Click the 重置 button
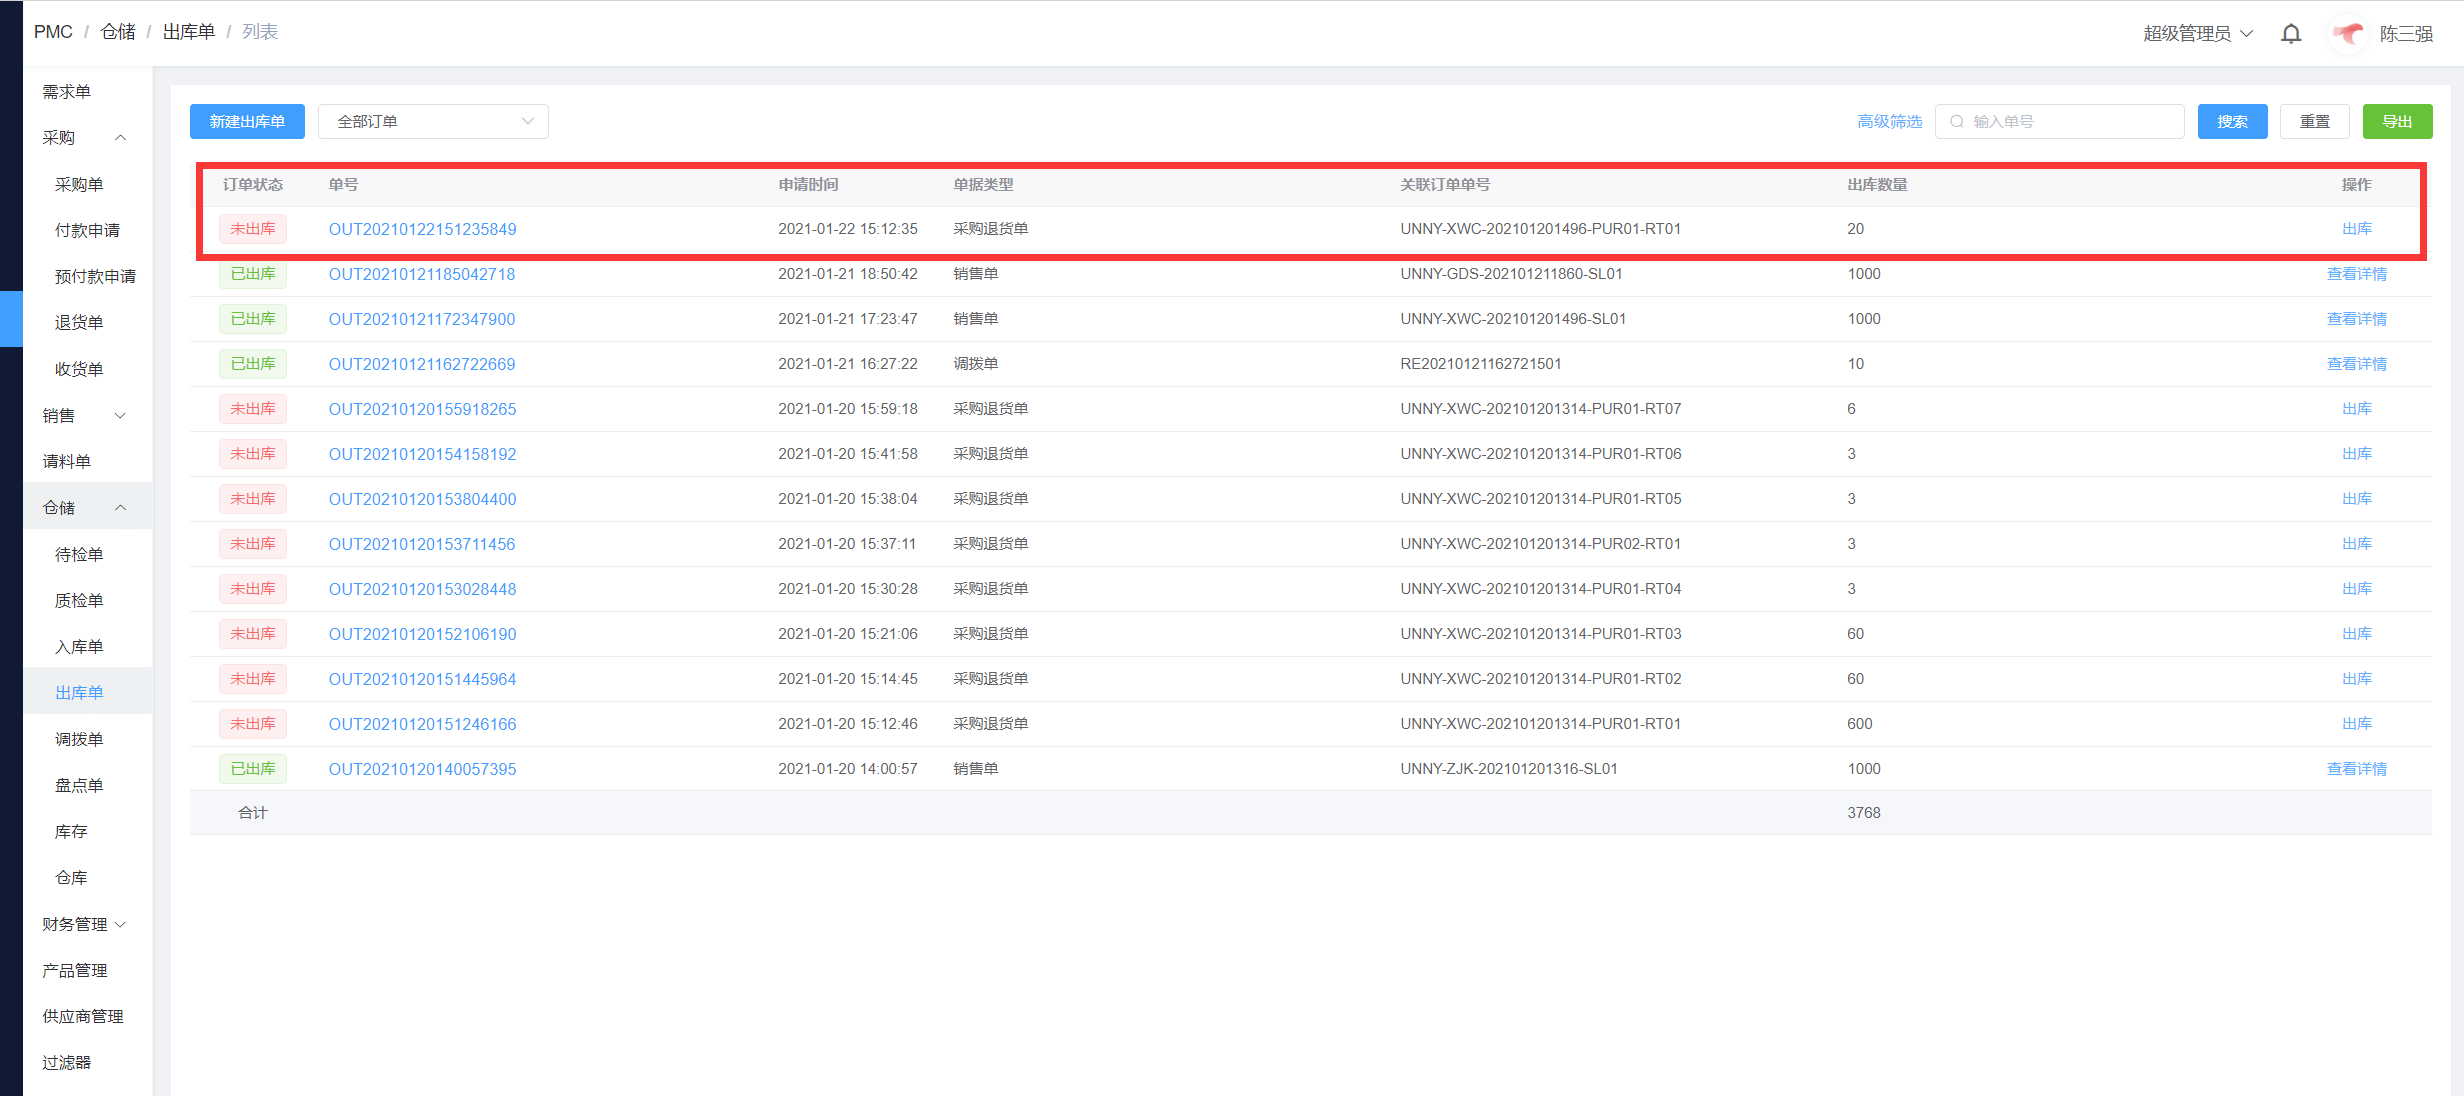2464x1096 pixels. pos(2314,122)
